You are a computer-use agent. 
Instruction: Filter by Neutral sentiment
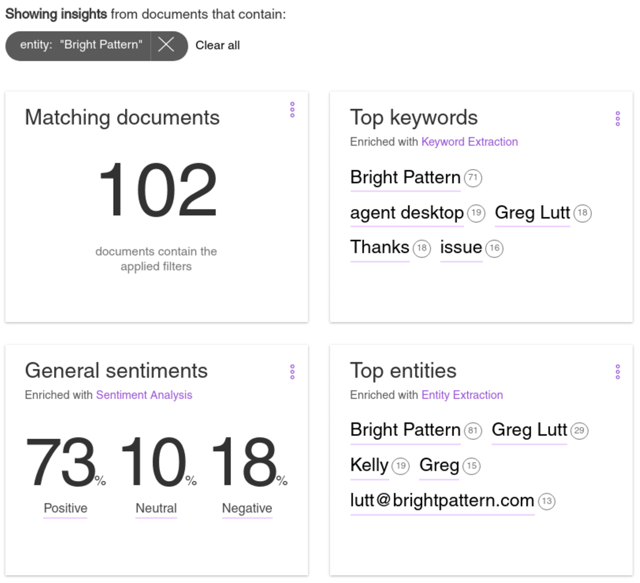tap(156, 509)
